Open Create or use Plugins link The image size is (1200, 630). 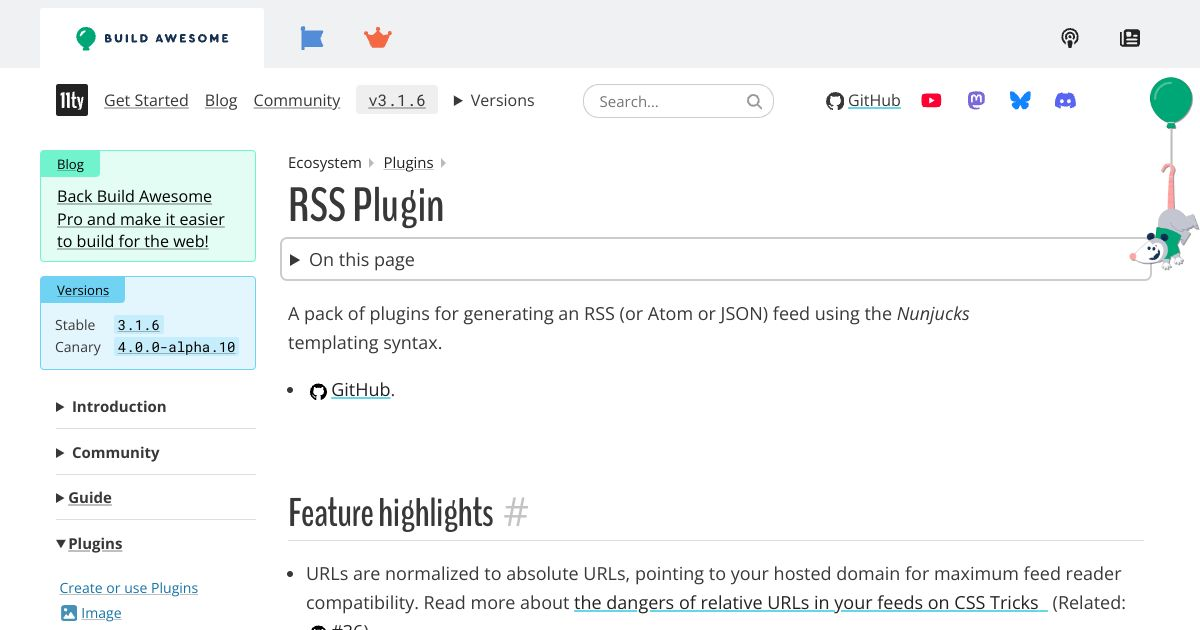(x=129, y=588)
